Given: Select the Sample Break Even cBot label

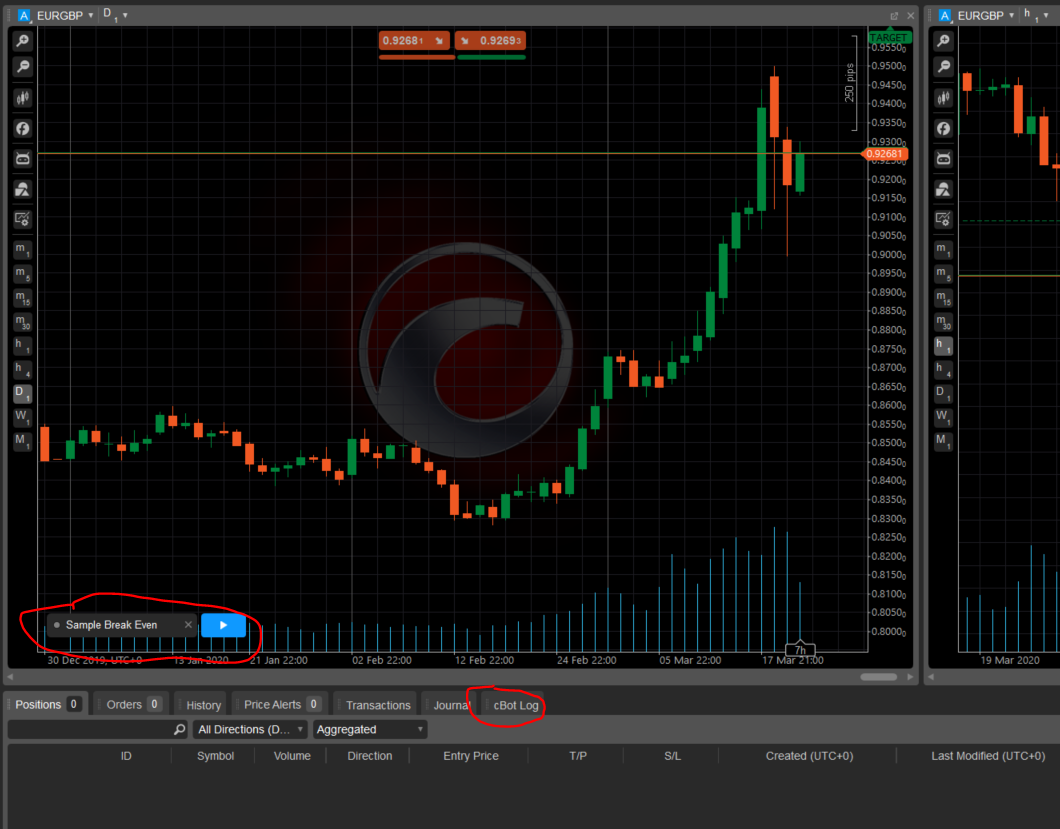Looking at the screenshot, I should 112,625.
